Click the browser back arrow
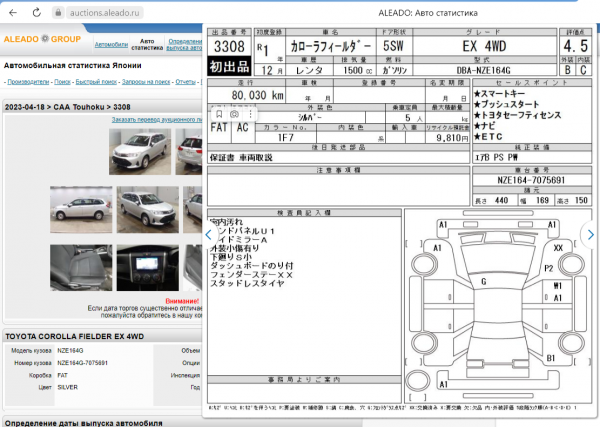Viewport: 600px width, 427px height. point(13,13)
